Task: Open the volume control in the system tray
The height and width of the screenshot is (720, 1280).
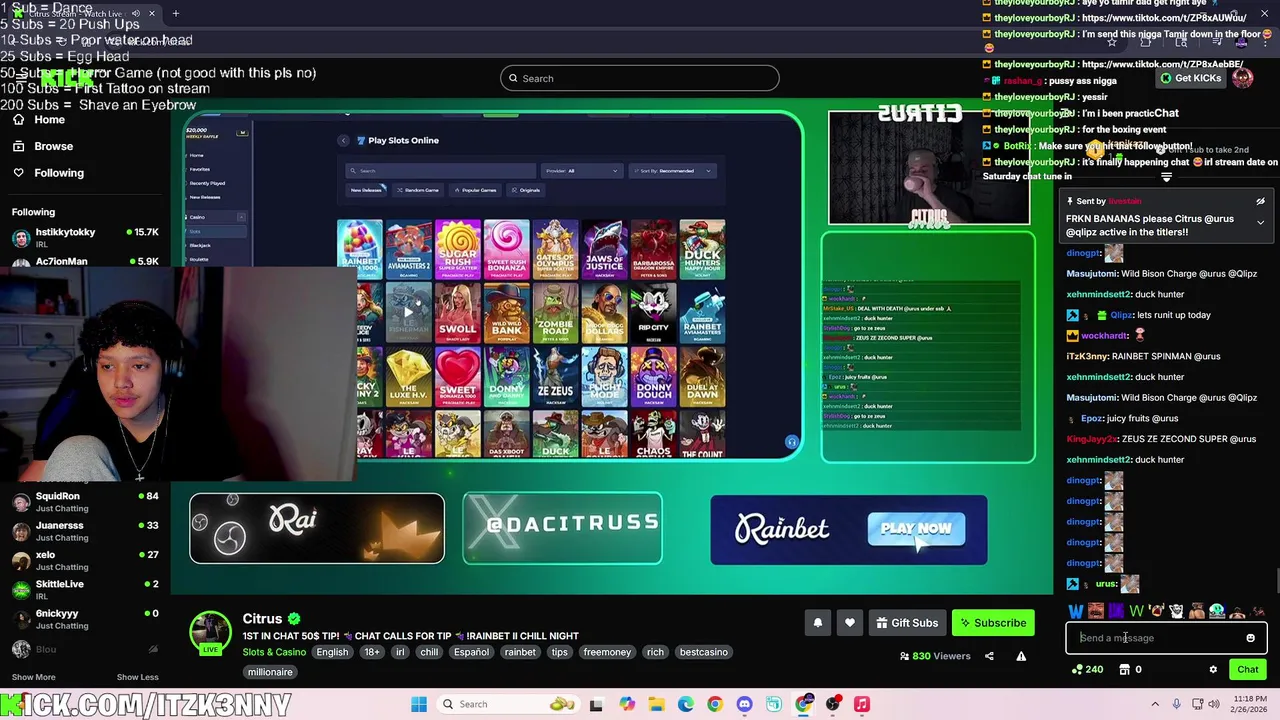Action: [1215, 704]
